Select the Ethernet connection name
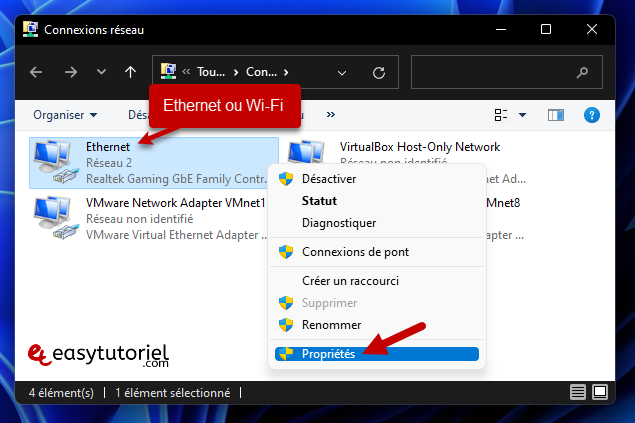This screenshot has width=635, height=423. point(108,147)
